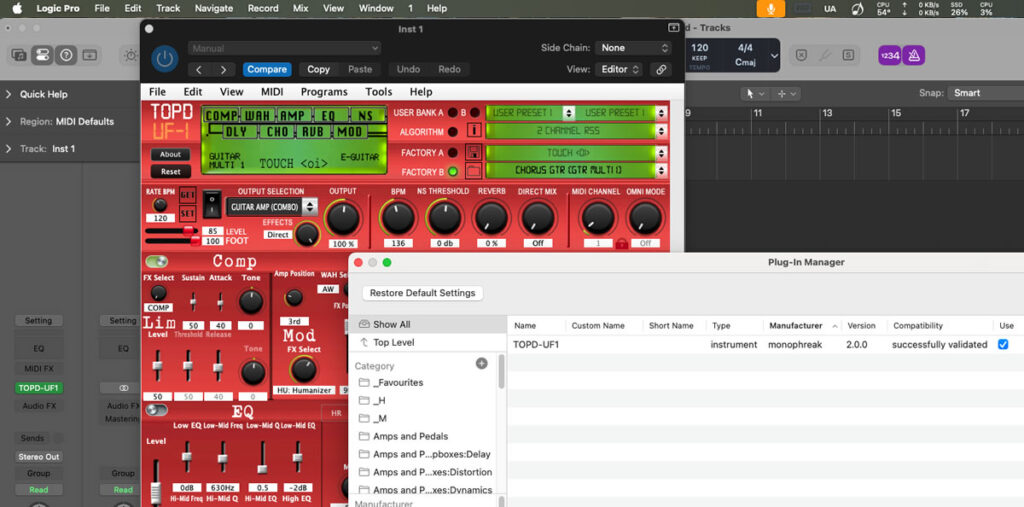Image resolution: width=1024 pixels, height=507 pixels.
Task: Open the Apple menu
Action: 18,8
